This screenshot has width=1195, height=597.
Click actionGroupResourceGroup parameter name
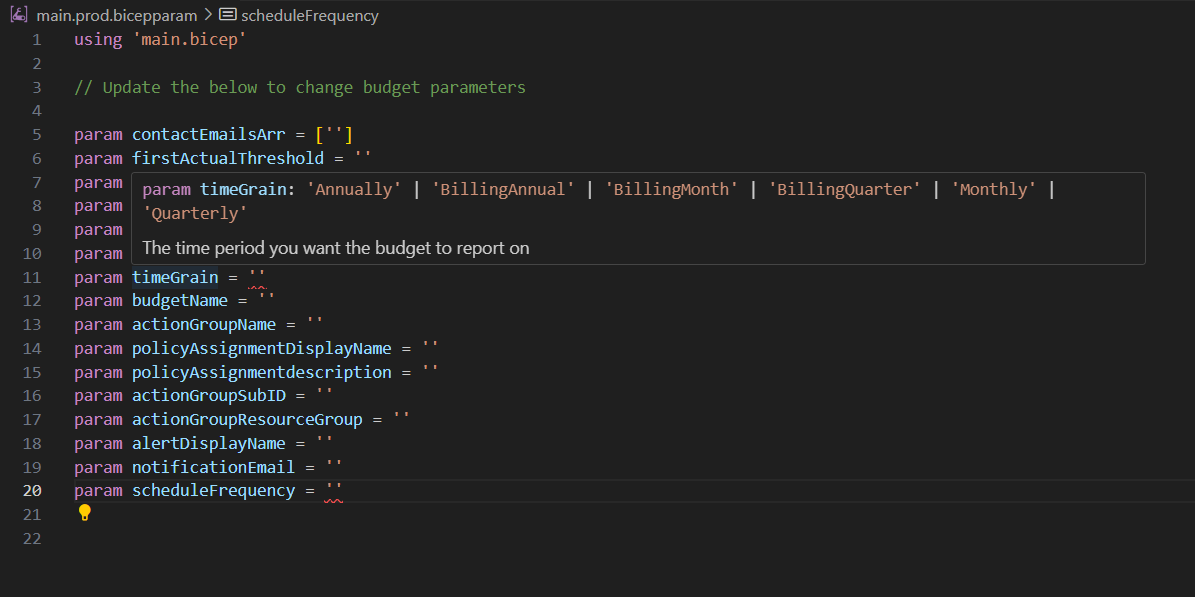(247, 419)
